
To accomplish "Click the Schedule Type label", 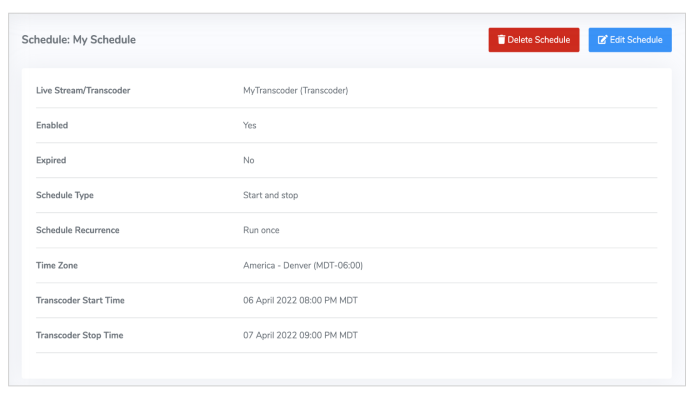I will coord(64,195).
